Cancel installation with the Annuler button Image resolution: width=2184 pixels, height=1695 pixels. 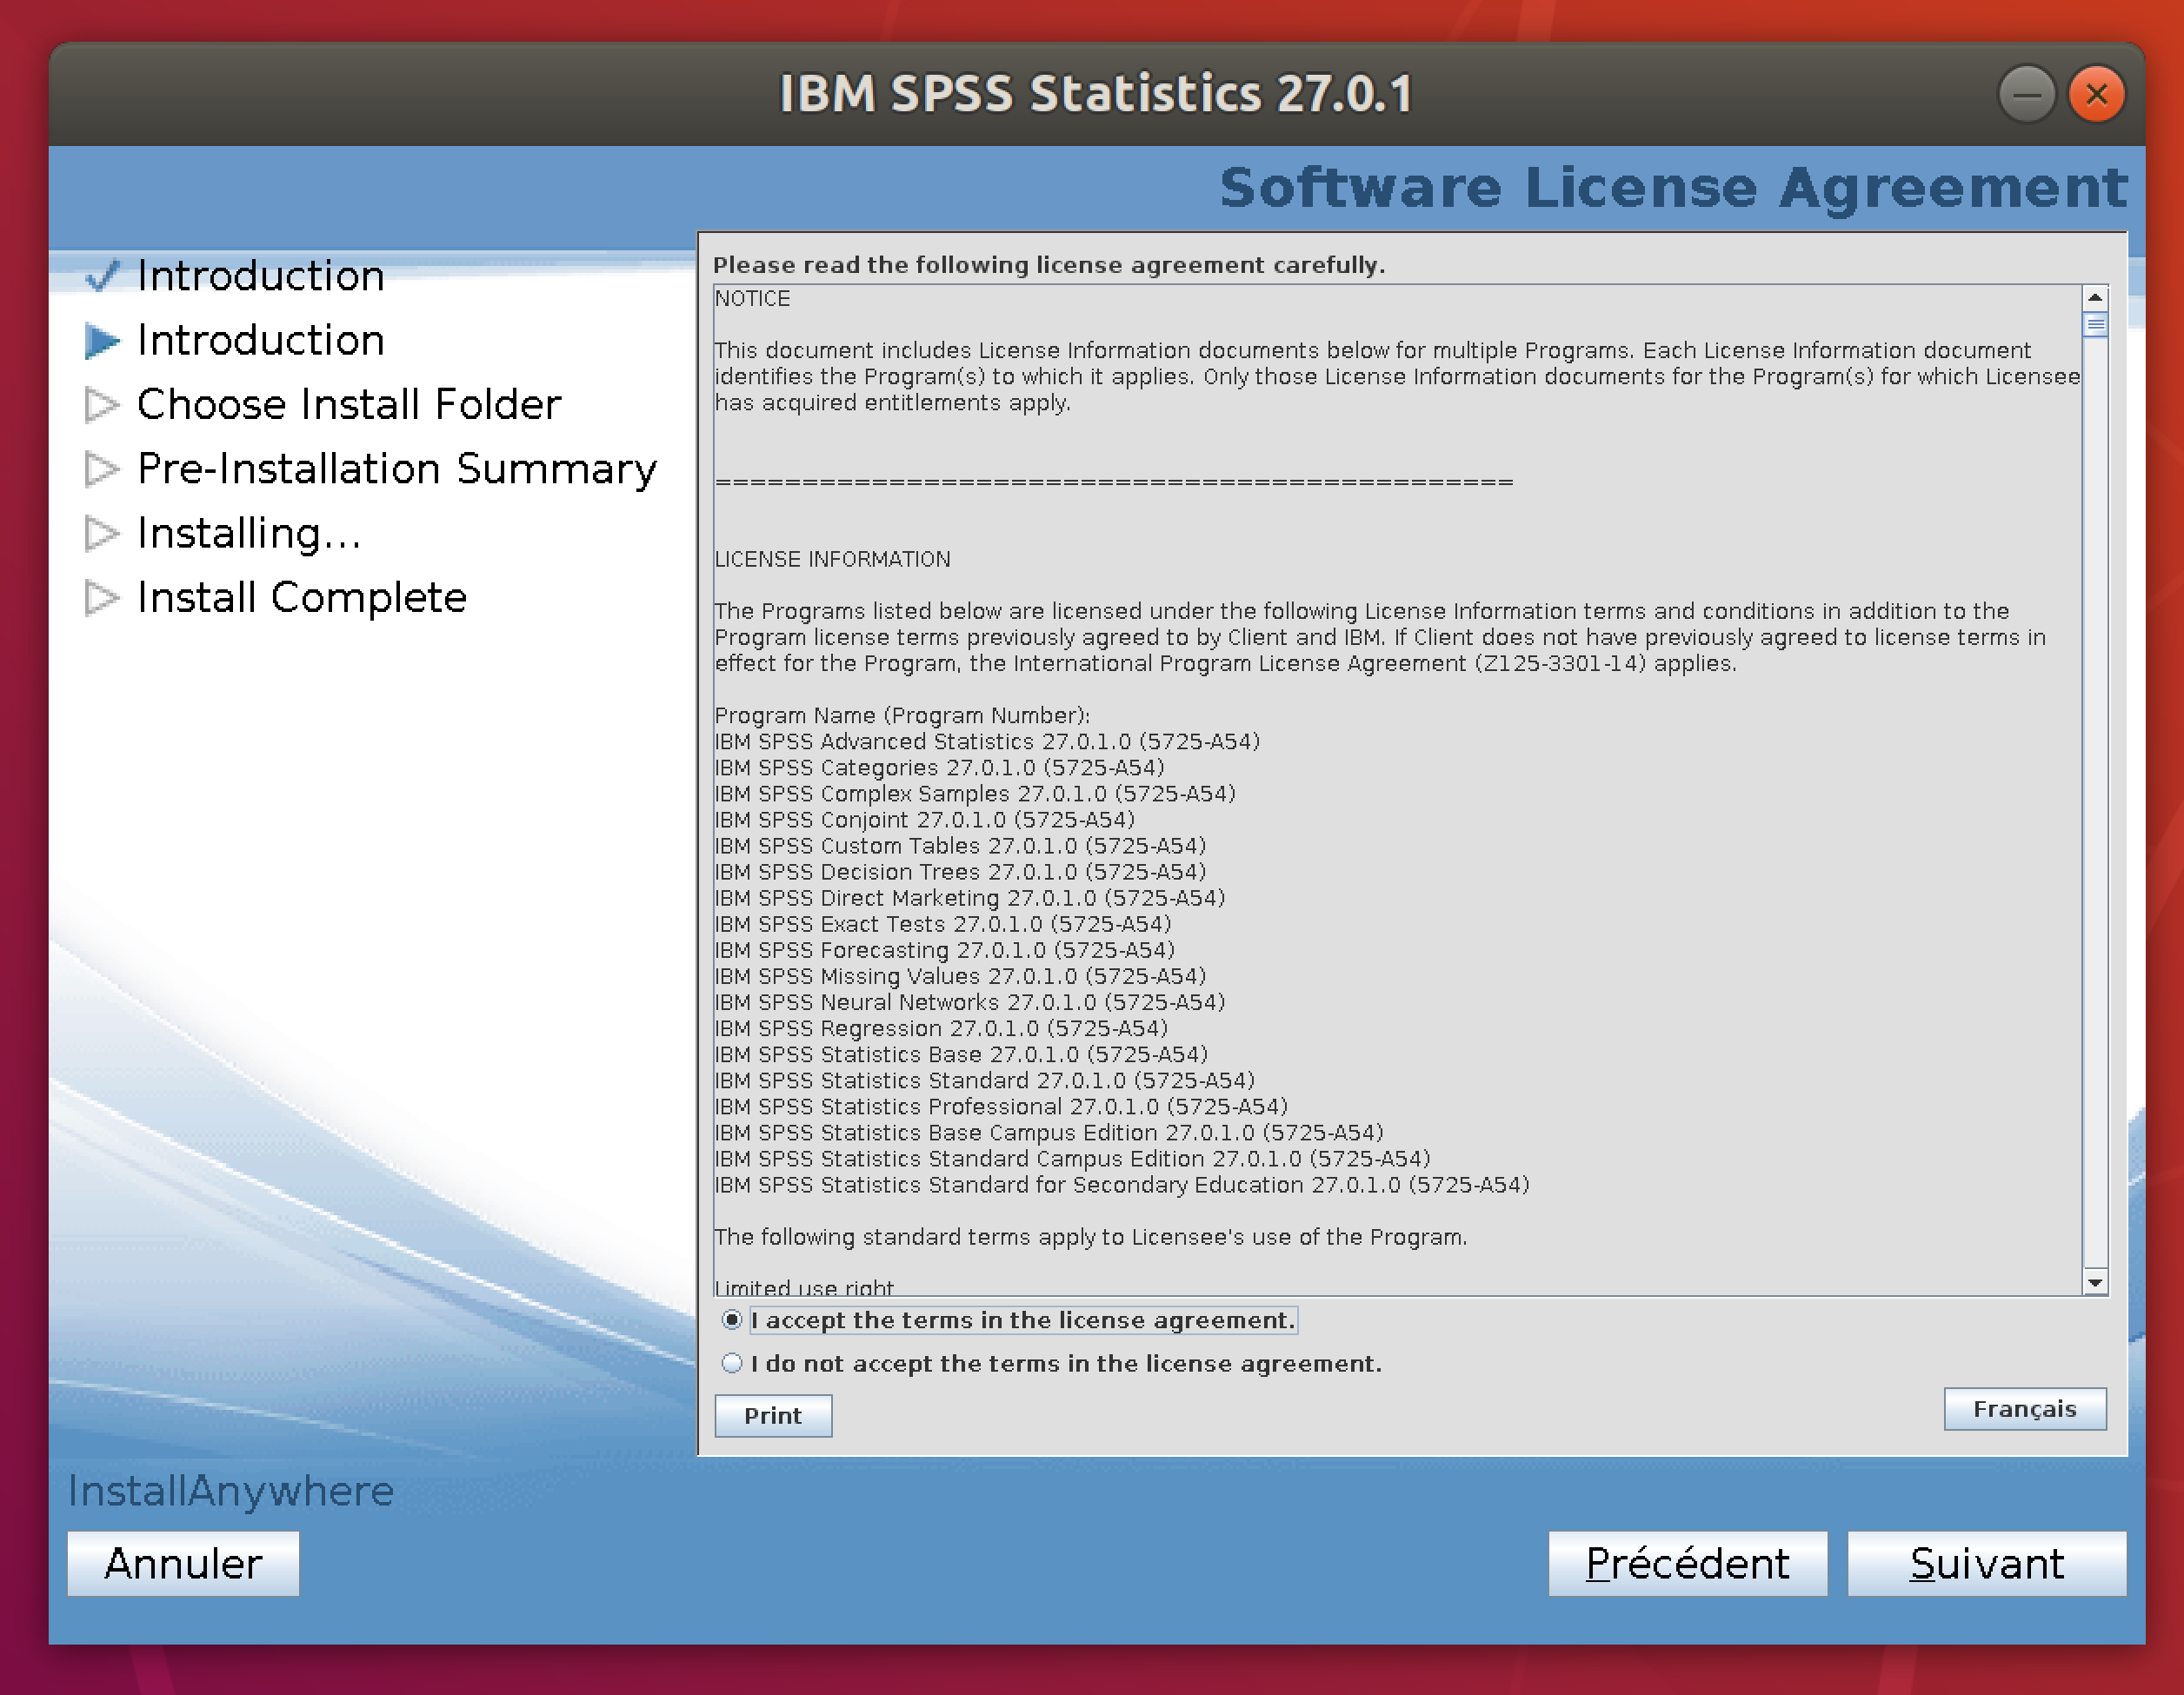pyautogui.click(x=183, y=1563)
